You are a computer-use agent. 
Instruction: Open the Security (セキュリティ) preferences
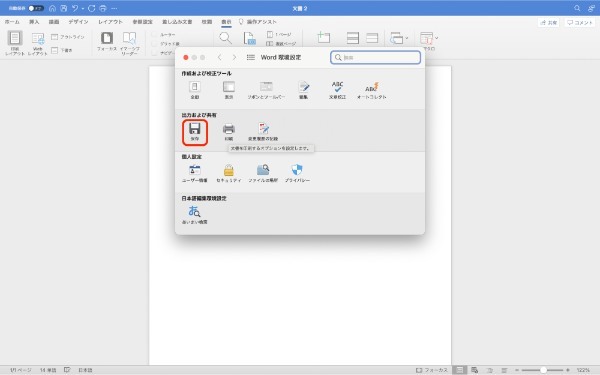[x=229, y=173]
